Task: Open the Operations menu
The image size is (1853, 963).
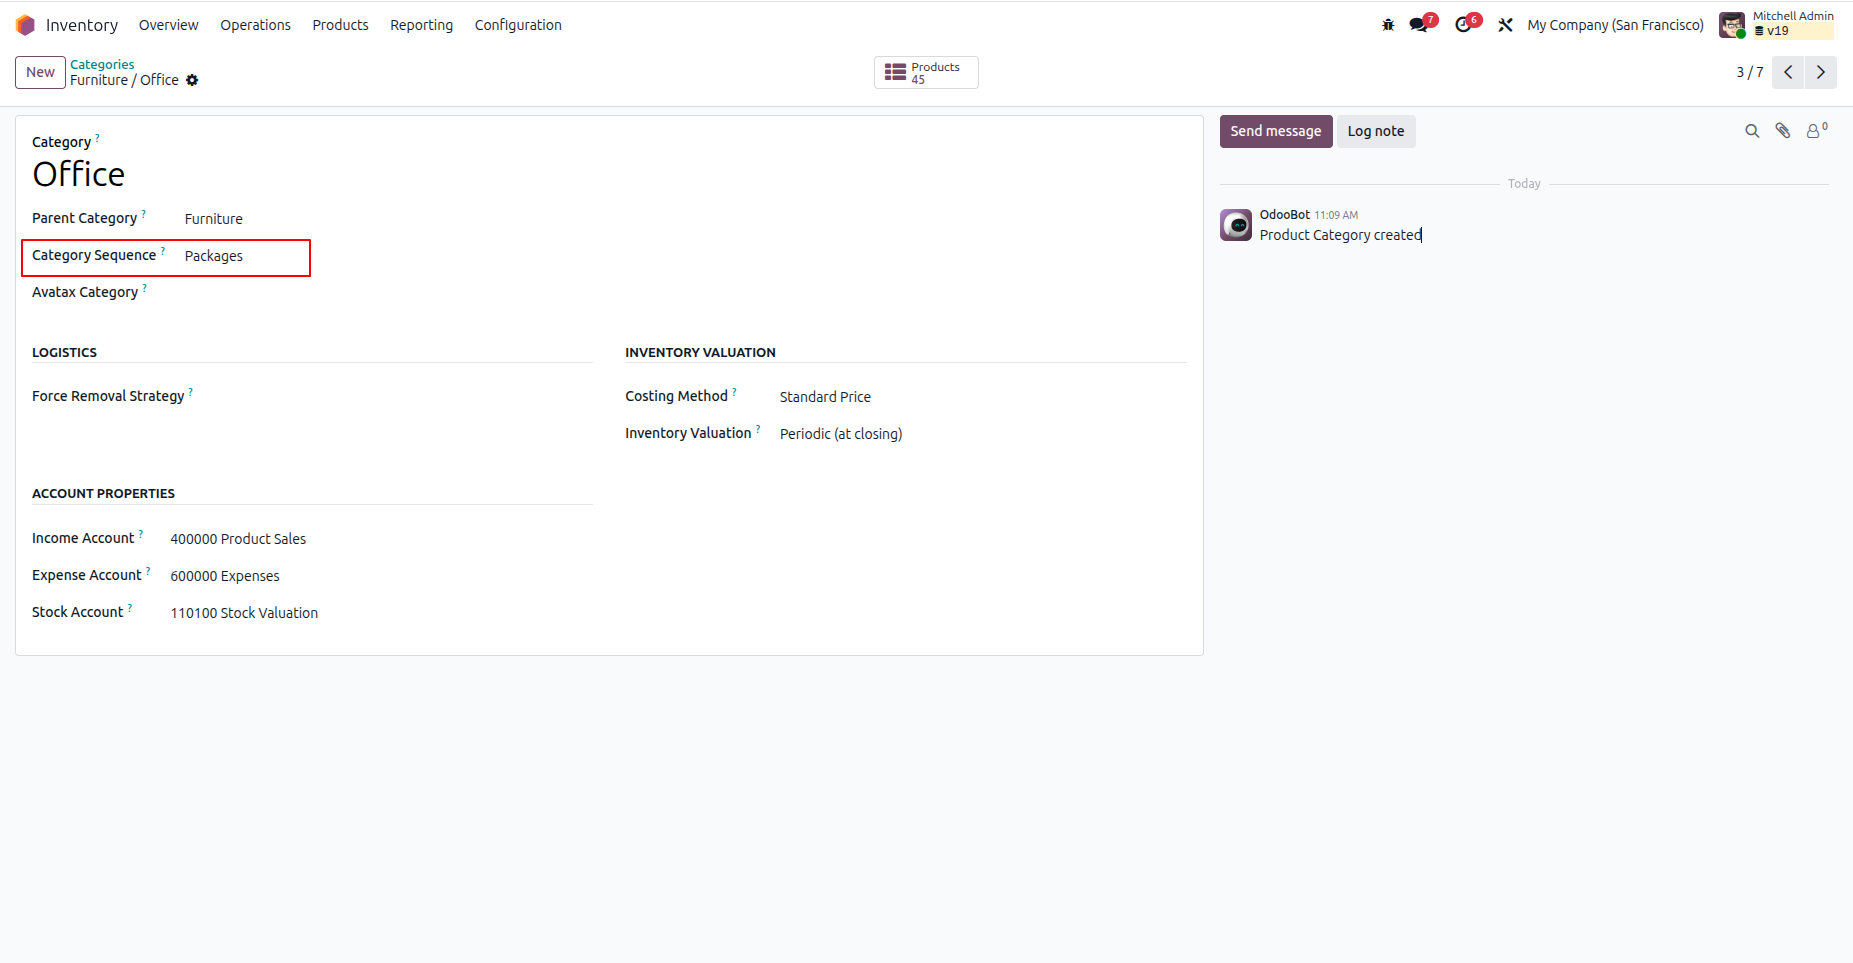Action: [x=255, y=25]
